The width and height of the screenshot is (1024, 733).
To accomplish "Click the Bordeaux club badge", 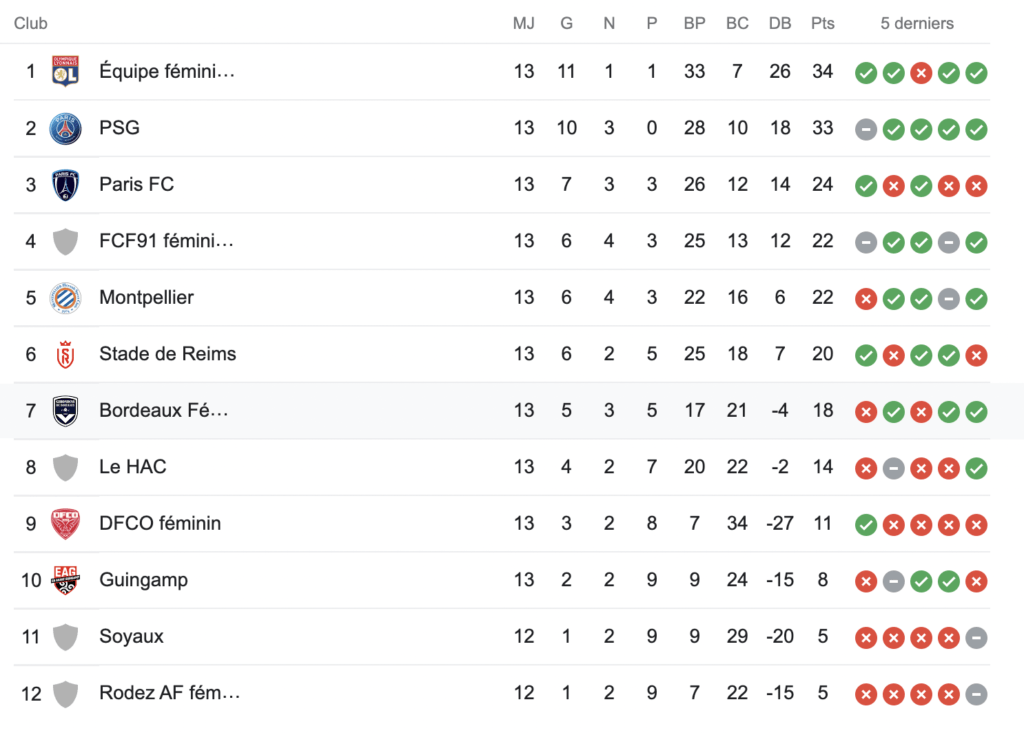I will pos(65,411).
